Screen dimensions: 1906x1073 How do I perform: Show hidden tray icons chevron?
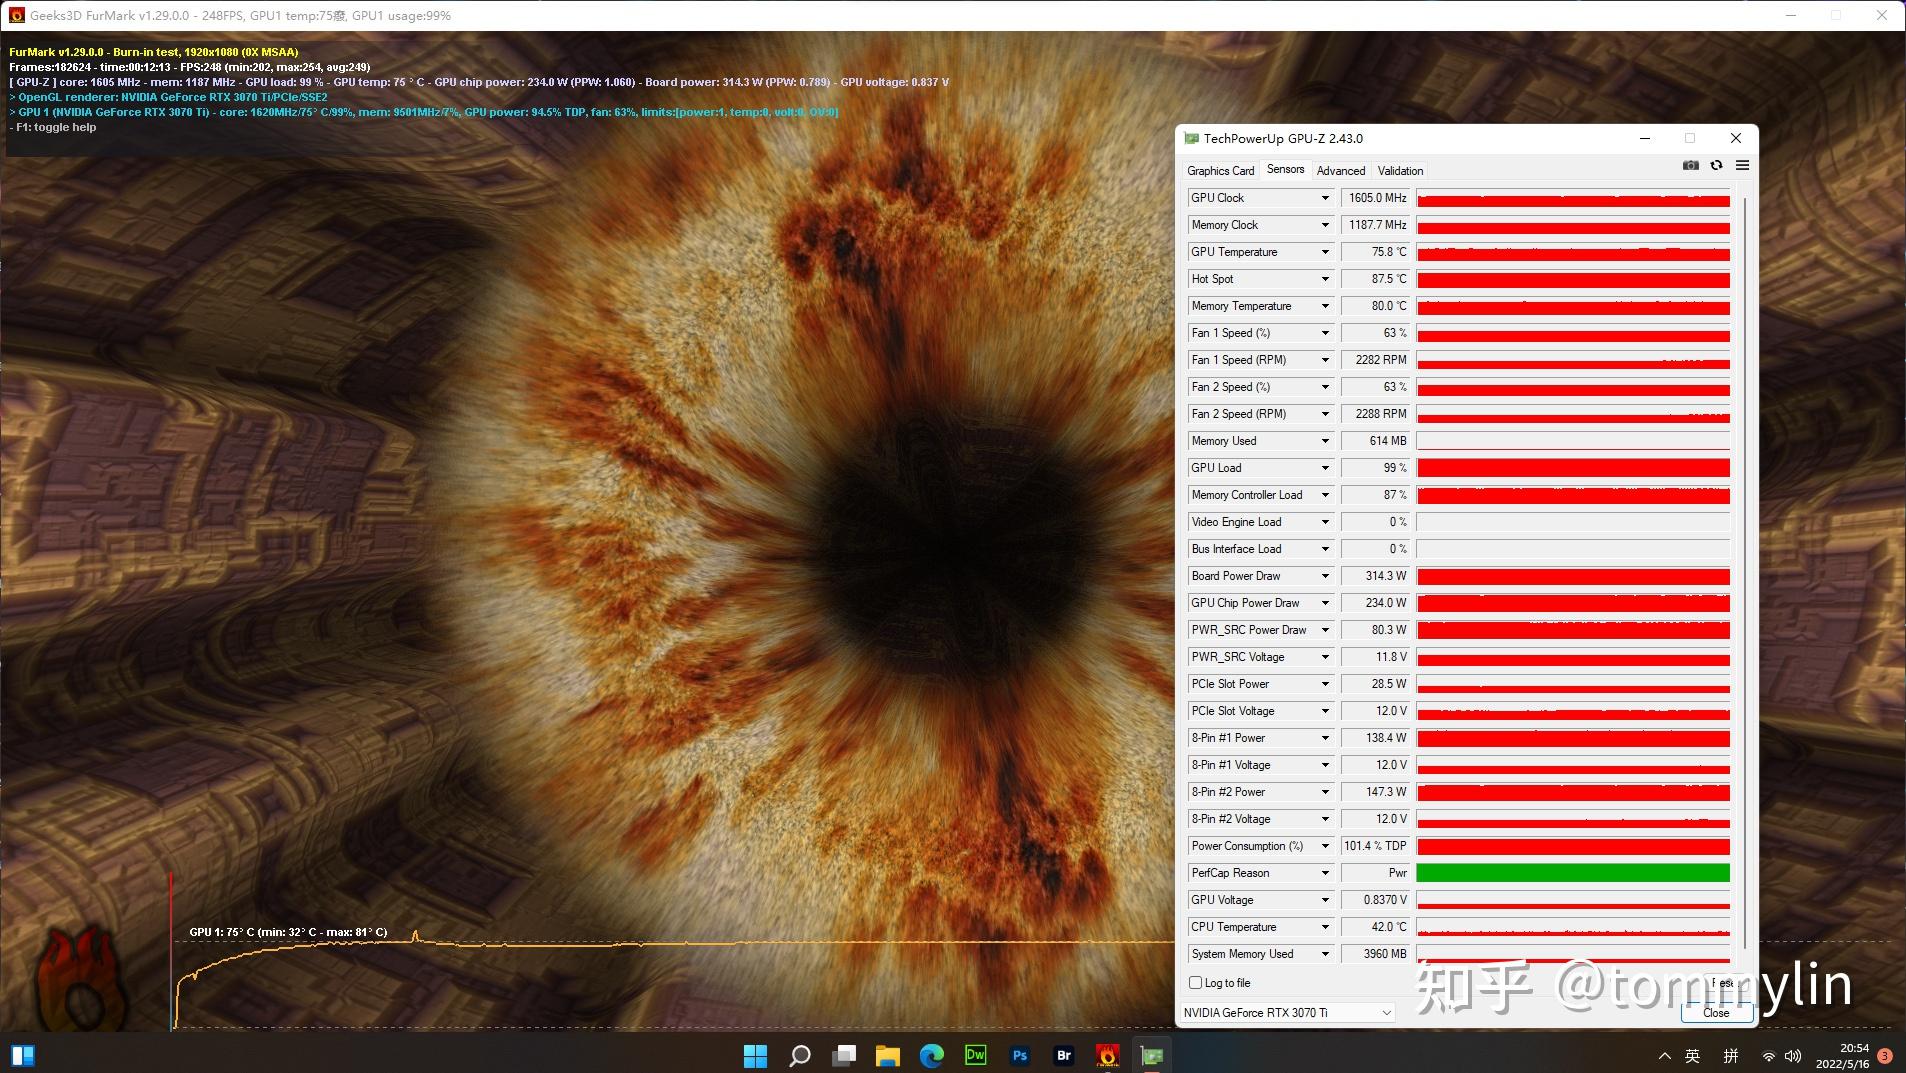coord(1664,1056)
